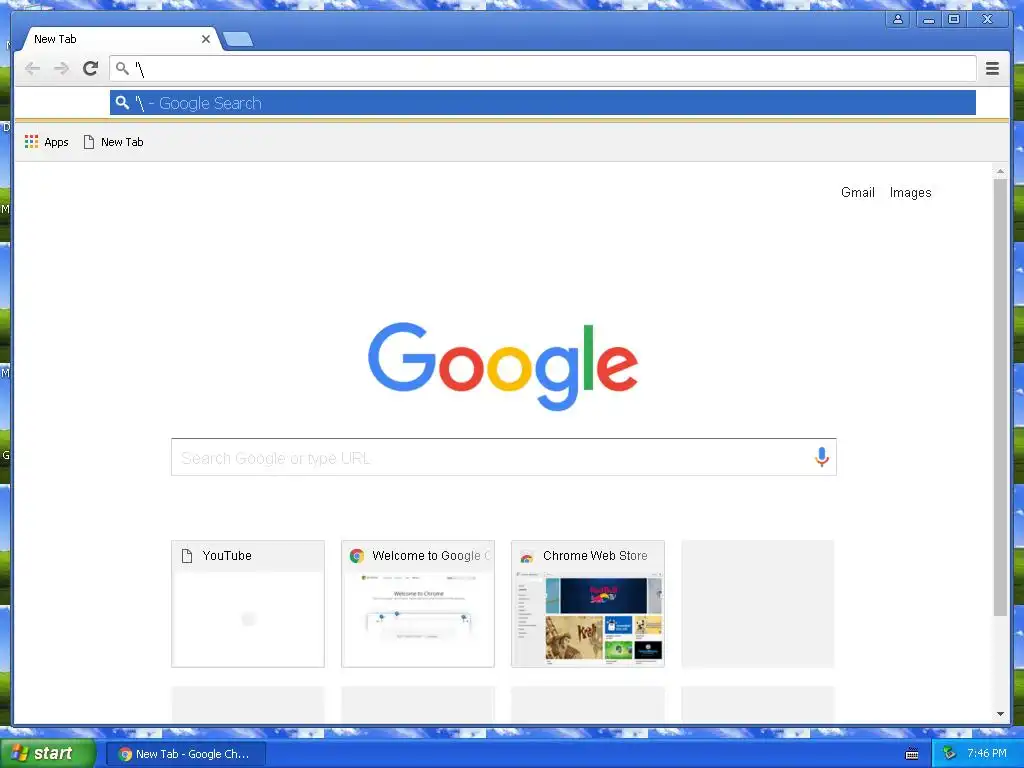Click the forward navigation arrow

click(61, 69)
